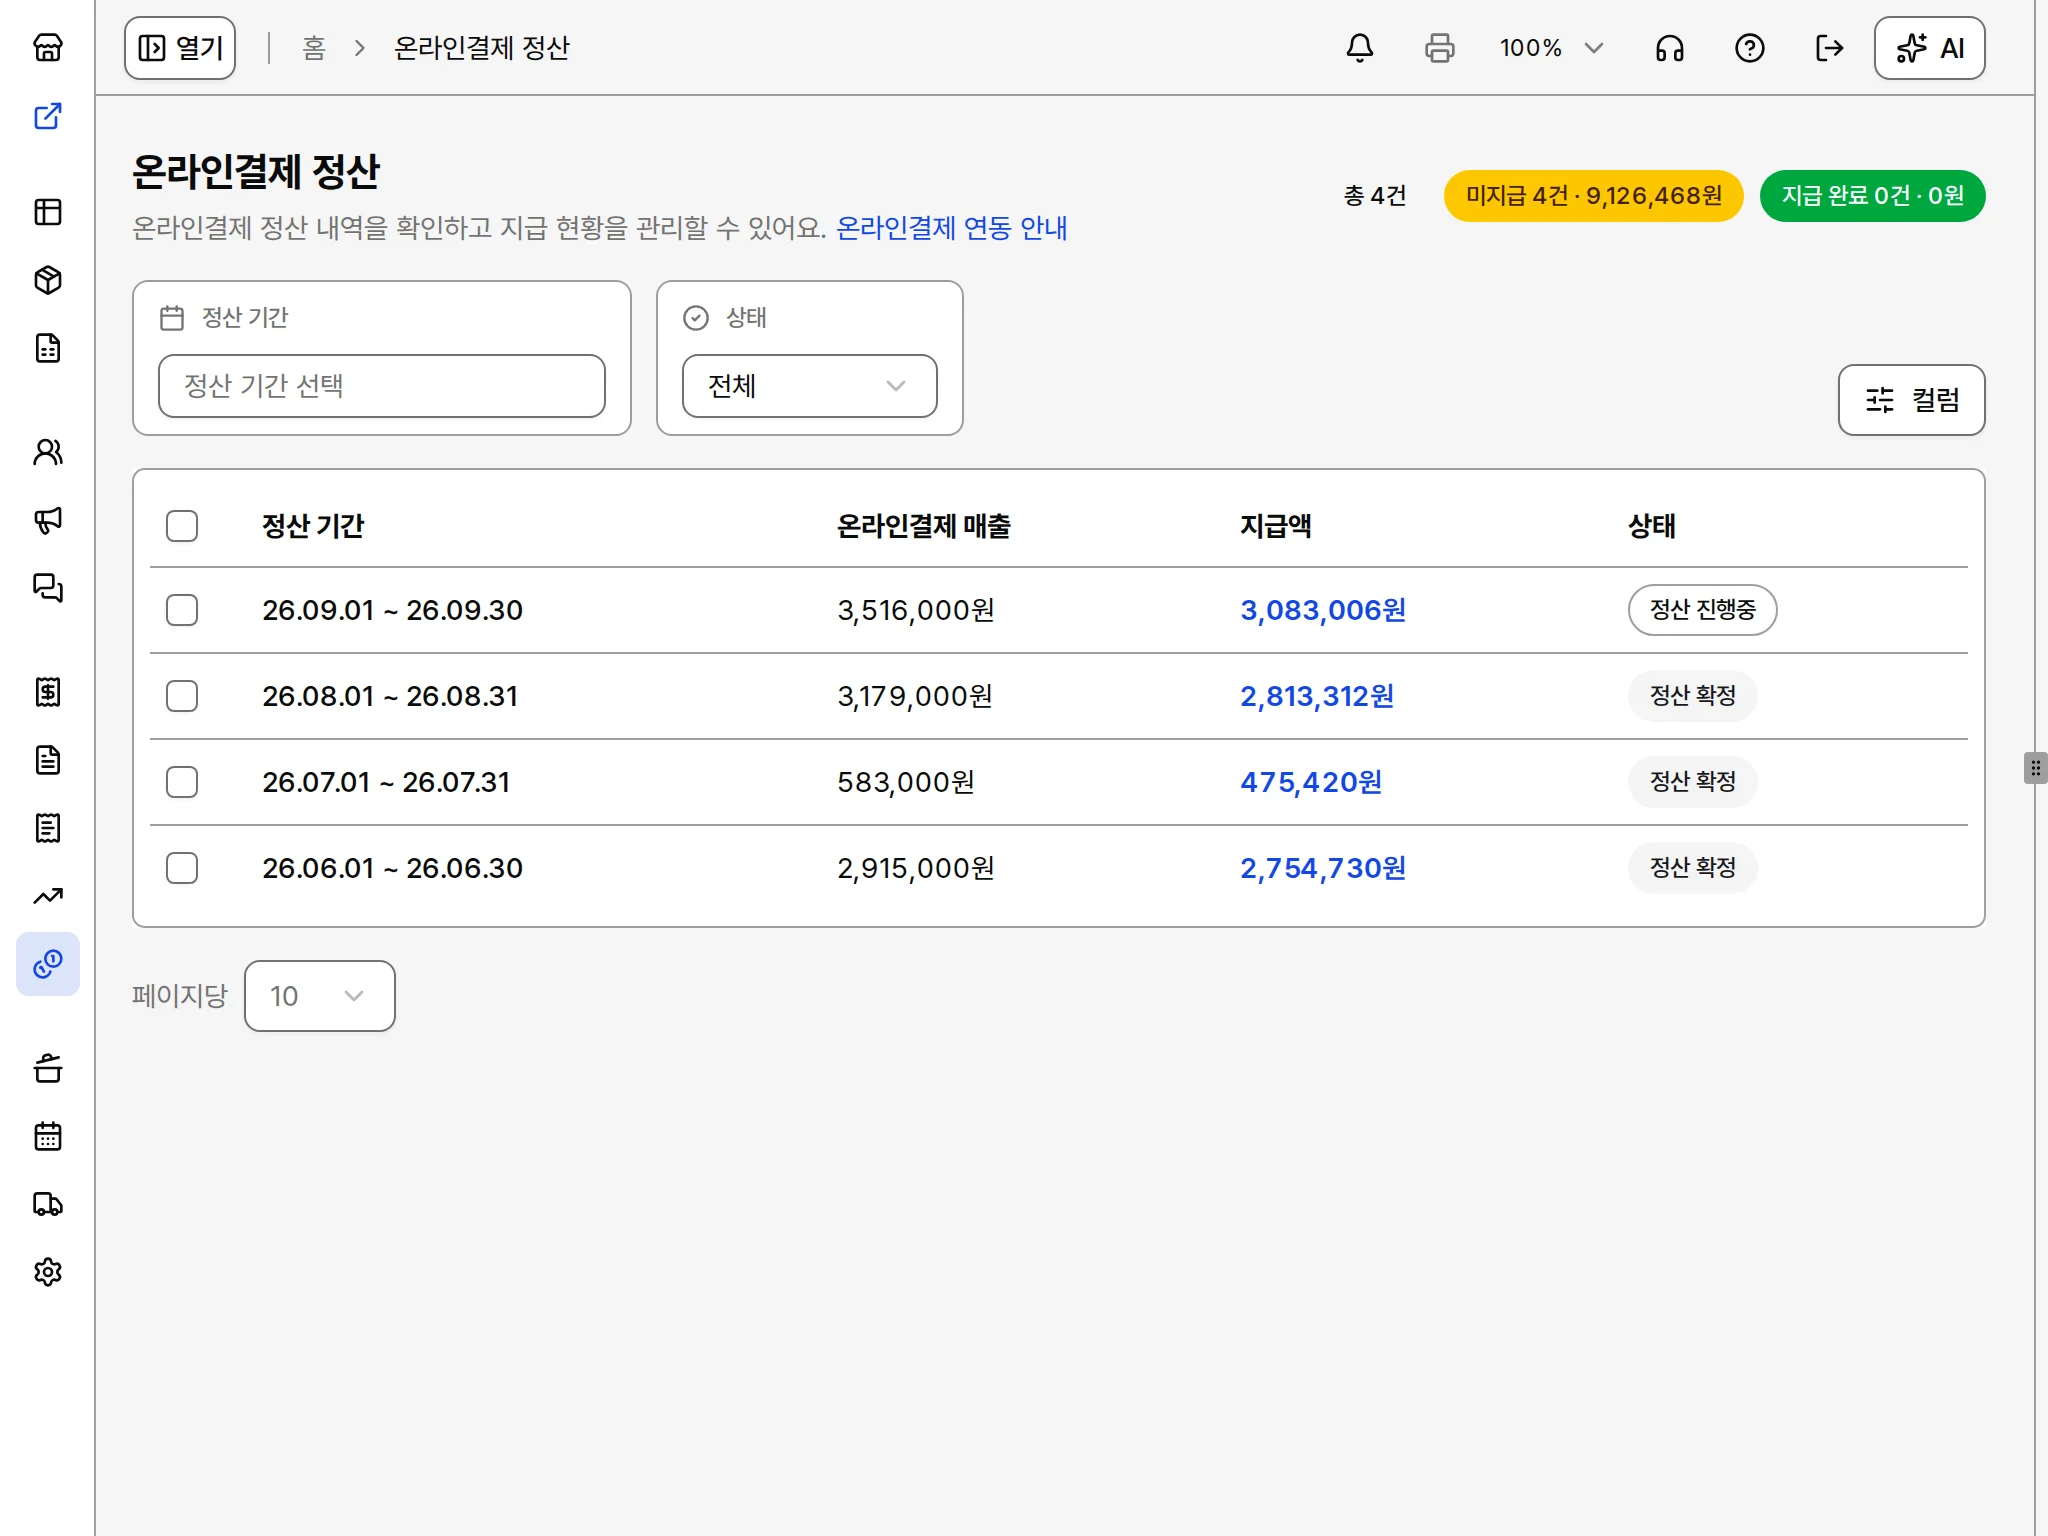Viewport: 2048px width, 1536px height.
Task: Open the table layout icon in sidebar
Action: click(x=48, y=212)
